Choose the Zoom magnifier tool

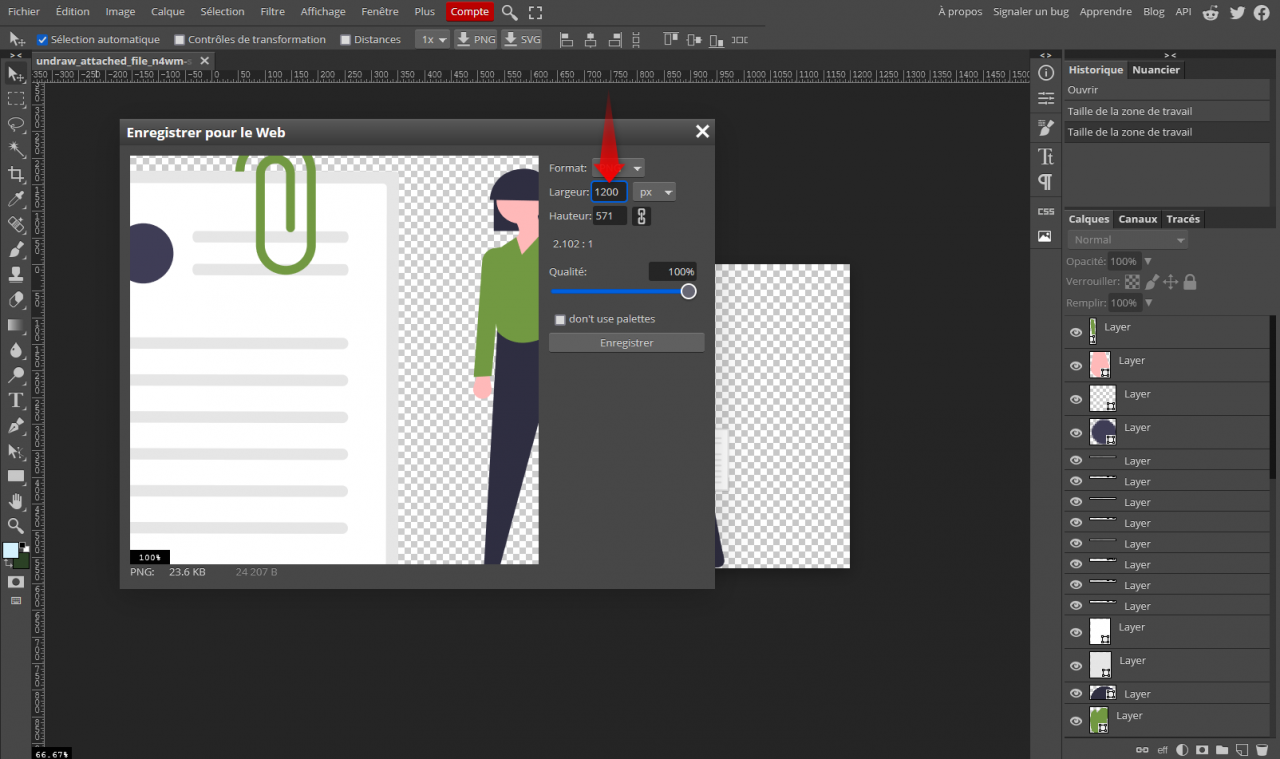tap(16, 526)
